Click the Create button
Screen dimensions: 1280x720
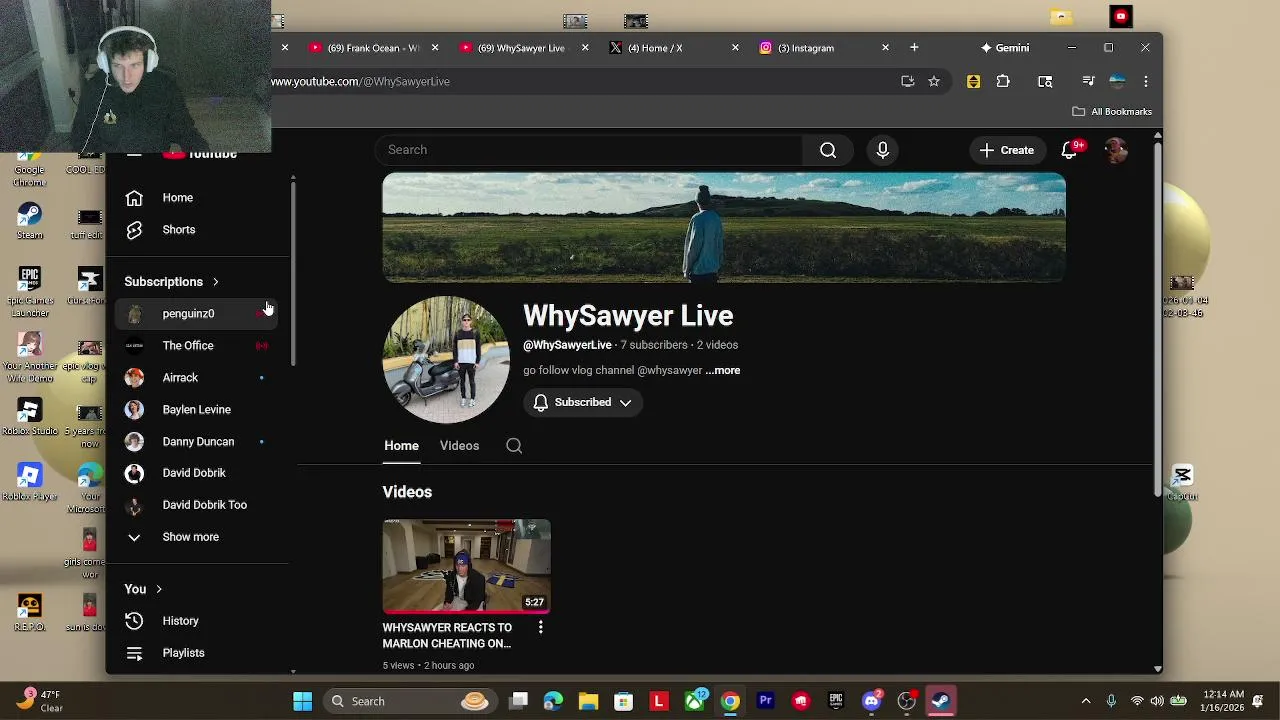[x=1007, y=150]
